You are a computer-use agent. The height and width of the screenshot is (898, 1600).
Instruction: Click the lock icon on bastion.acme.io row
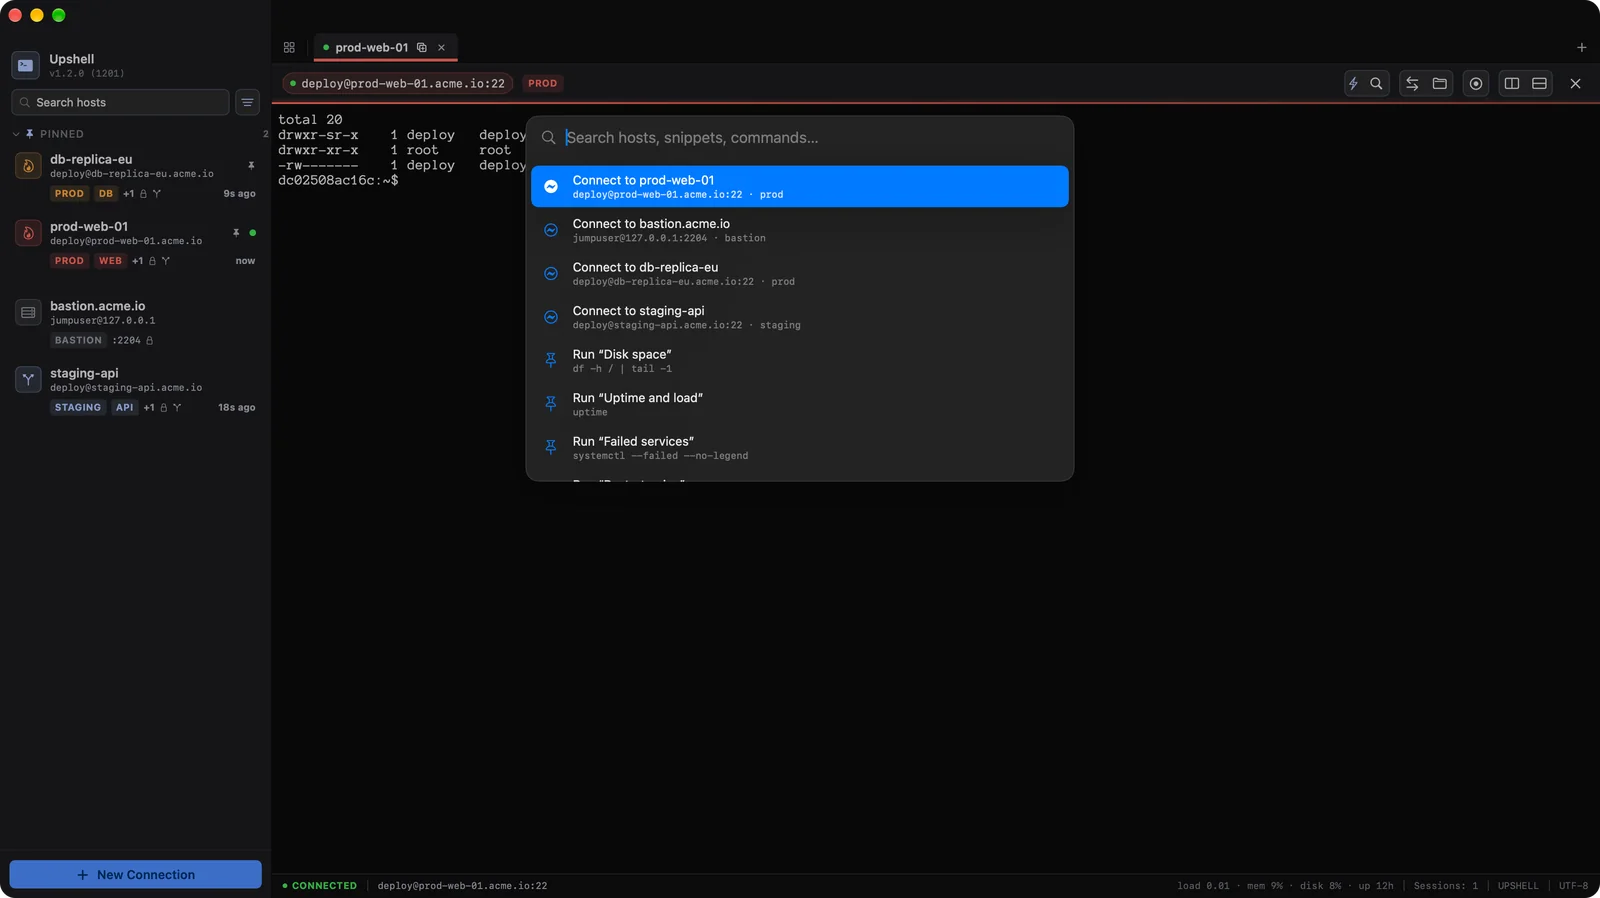[150, 341]
